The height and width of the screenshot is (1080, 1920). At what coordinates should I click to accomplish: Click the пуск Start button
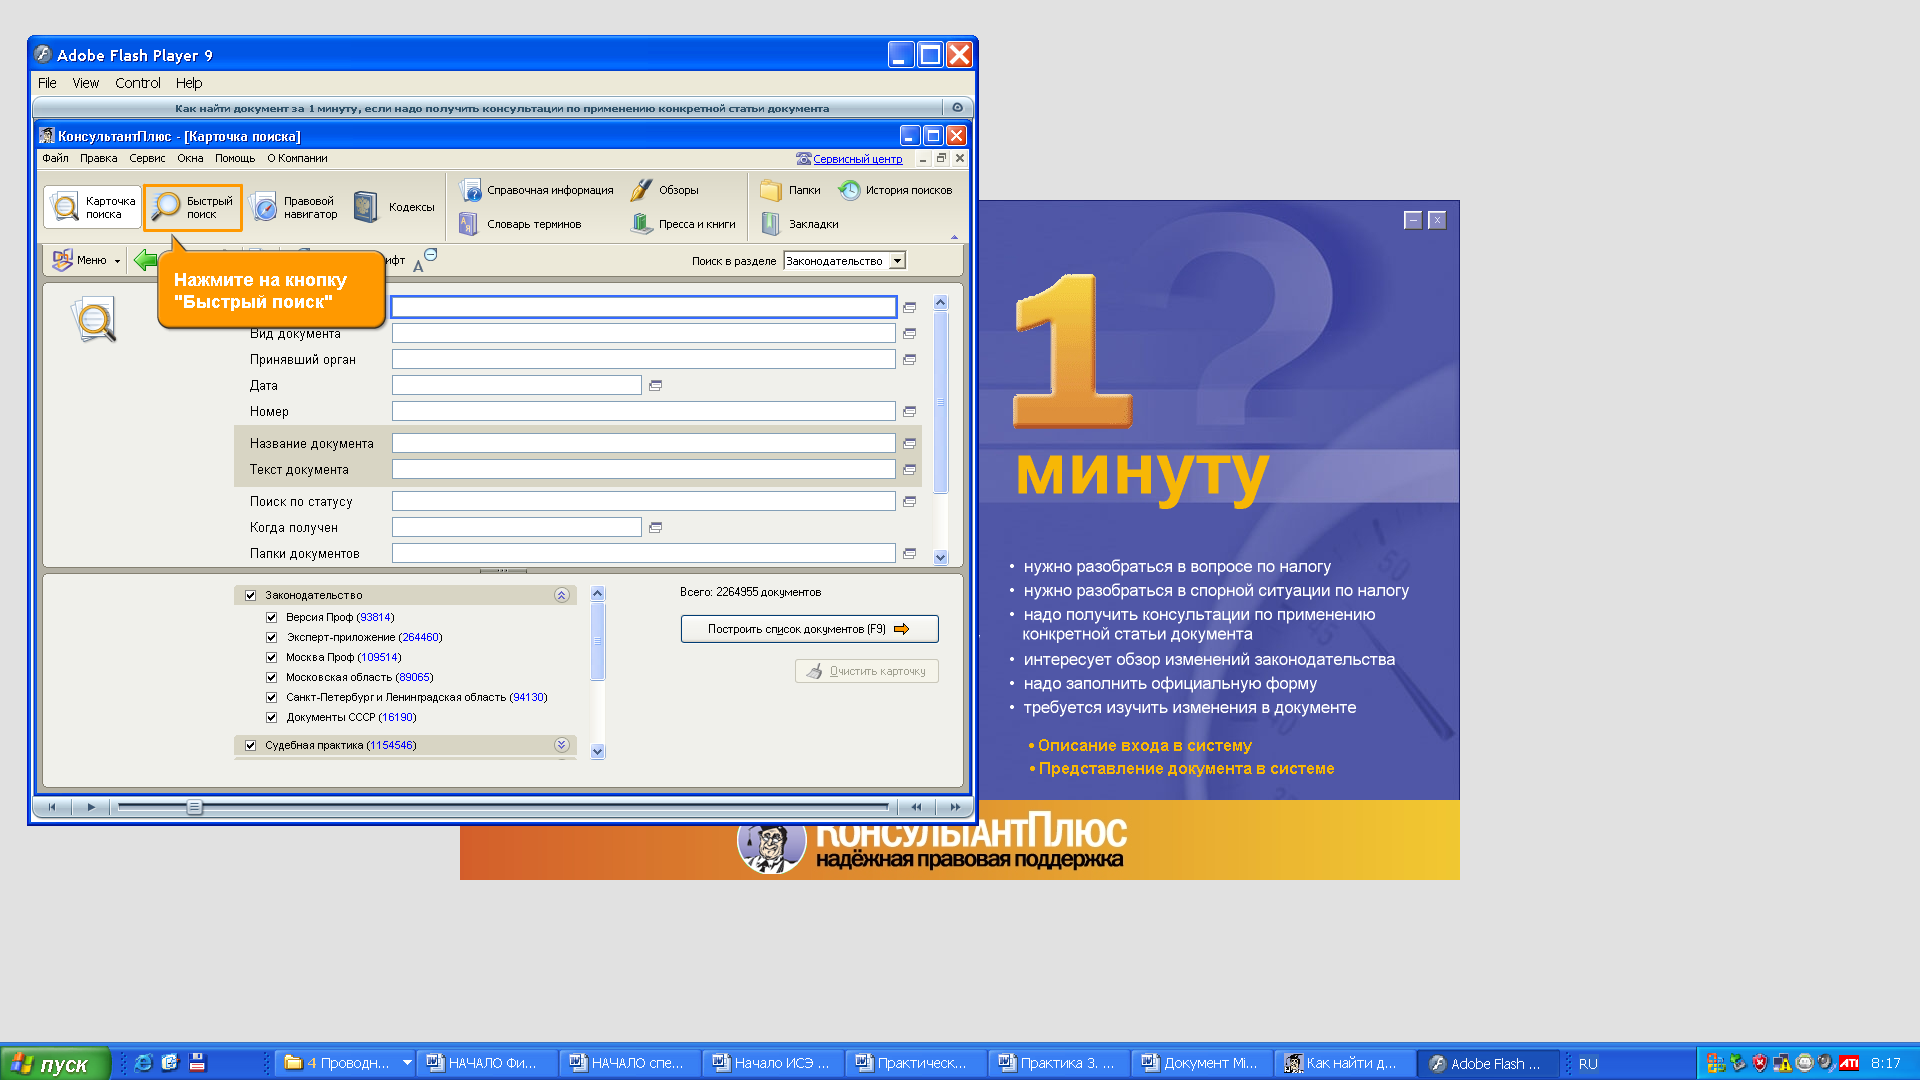click(54, 1064)
